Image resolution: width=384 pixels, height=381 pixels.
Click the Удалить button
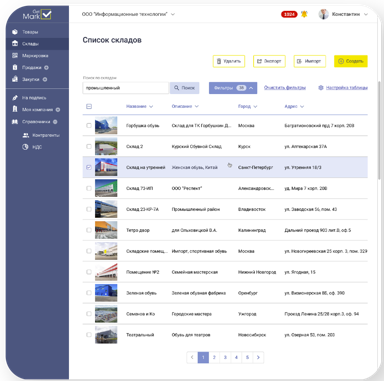coord(229,61)
